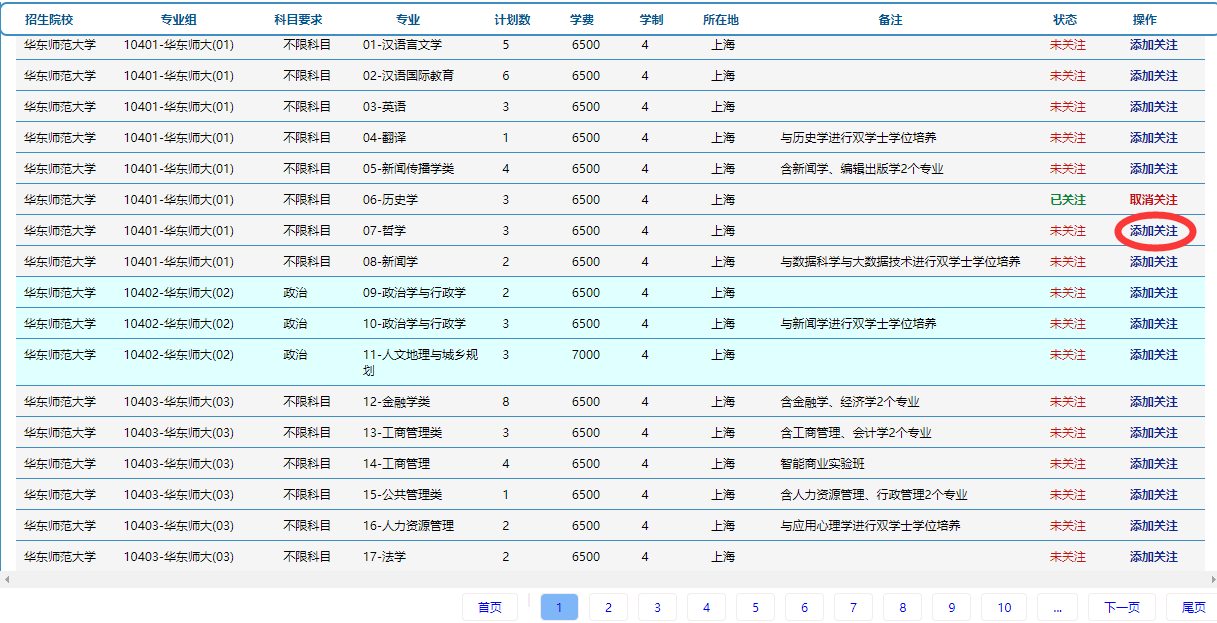
Task: Click 下一页 to go next page
Action: coord(1121,607)
